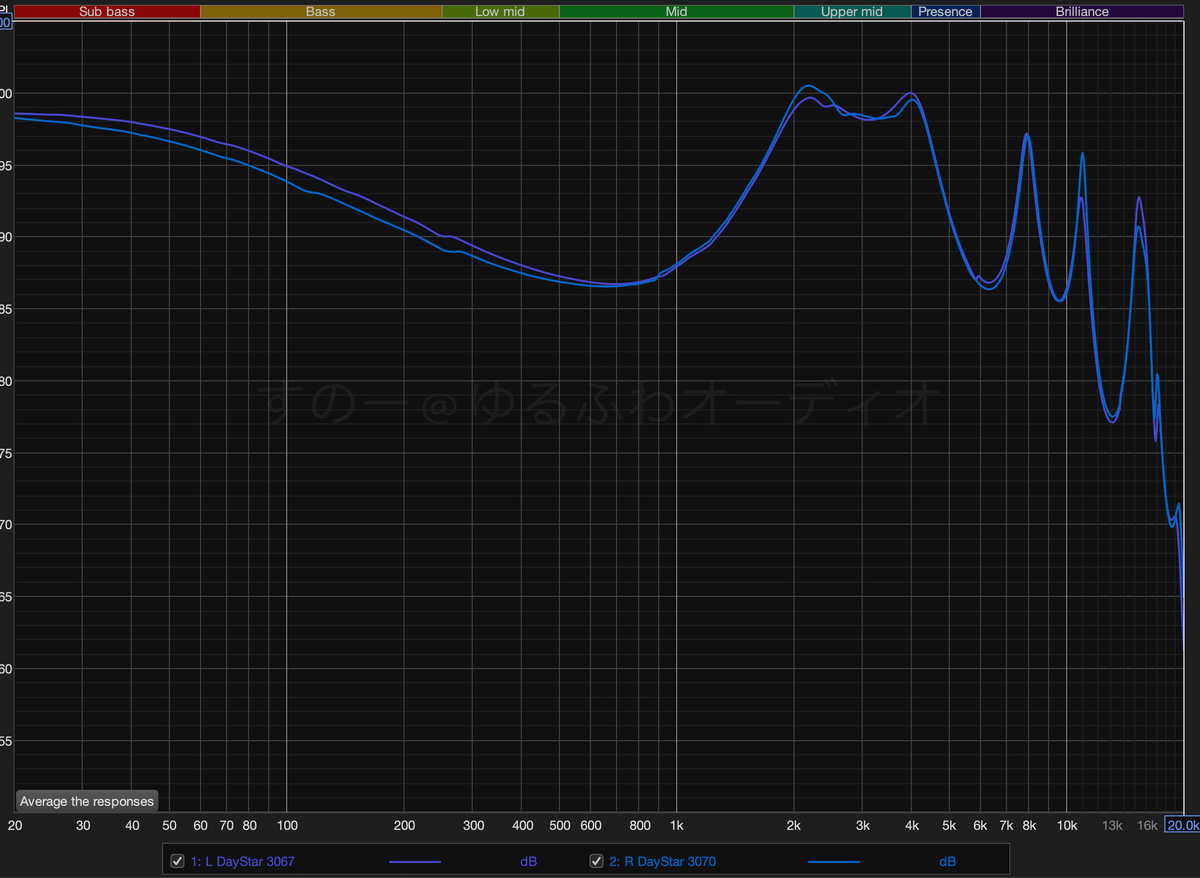Edit the 20.0k frequency axis end field
Image resolution: width=1200 pixels, height=878 pixels.
tap(1182, 825)
